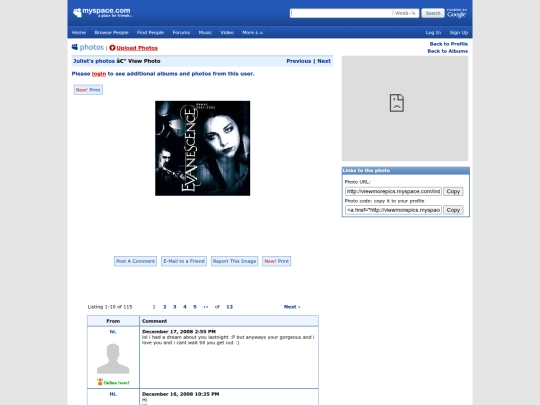Click the Next comments page link

click(292, 307)
